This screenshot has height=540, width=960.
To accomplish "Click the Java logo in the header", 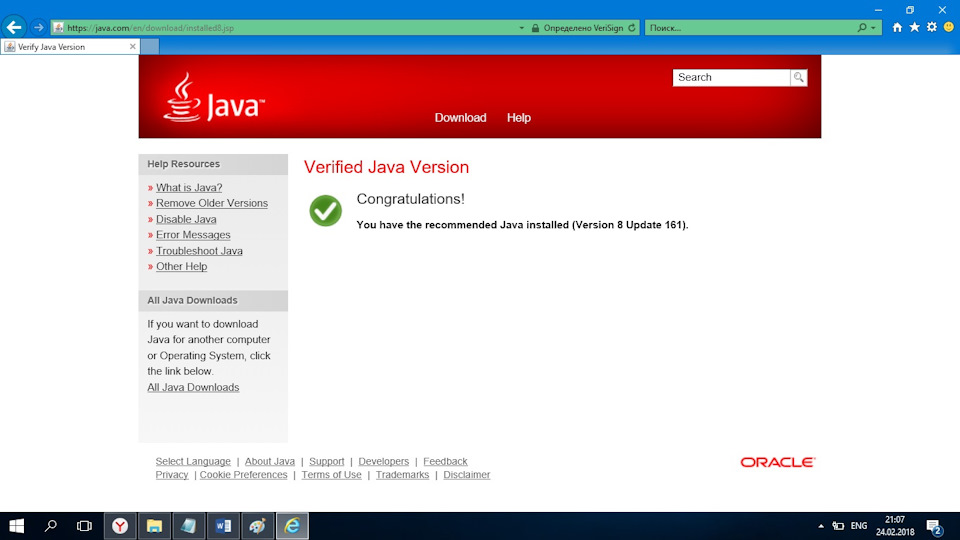I will point(213,98).
